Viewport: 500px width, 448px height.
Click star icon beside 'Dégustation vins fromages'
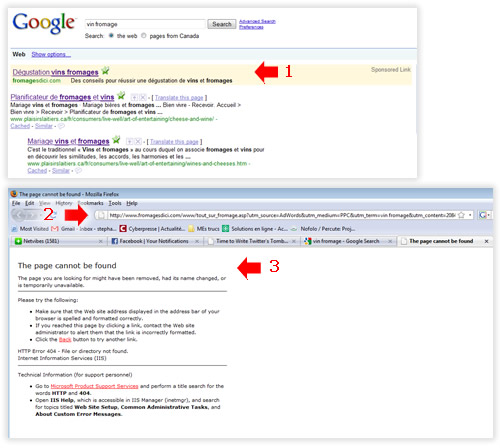pos(105,70)
